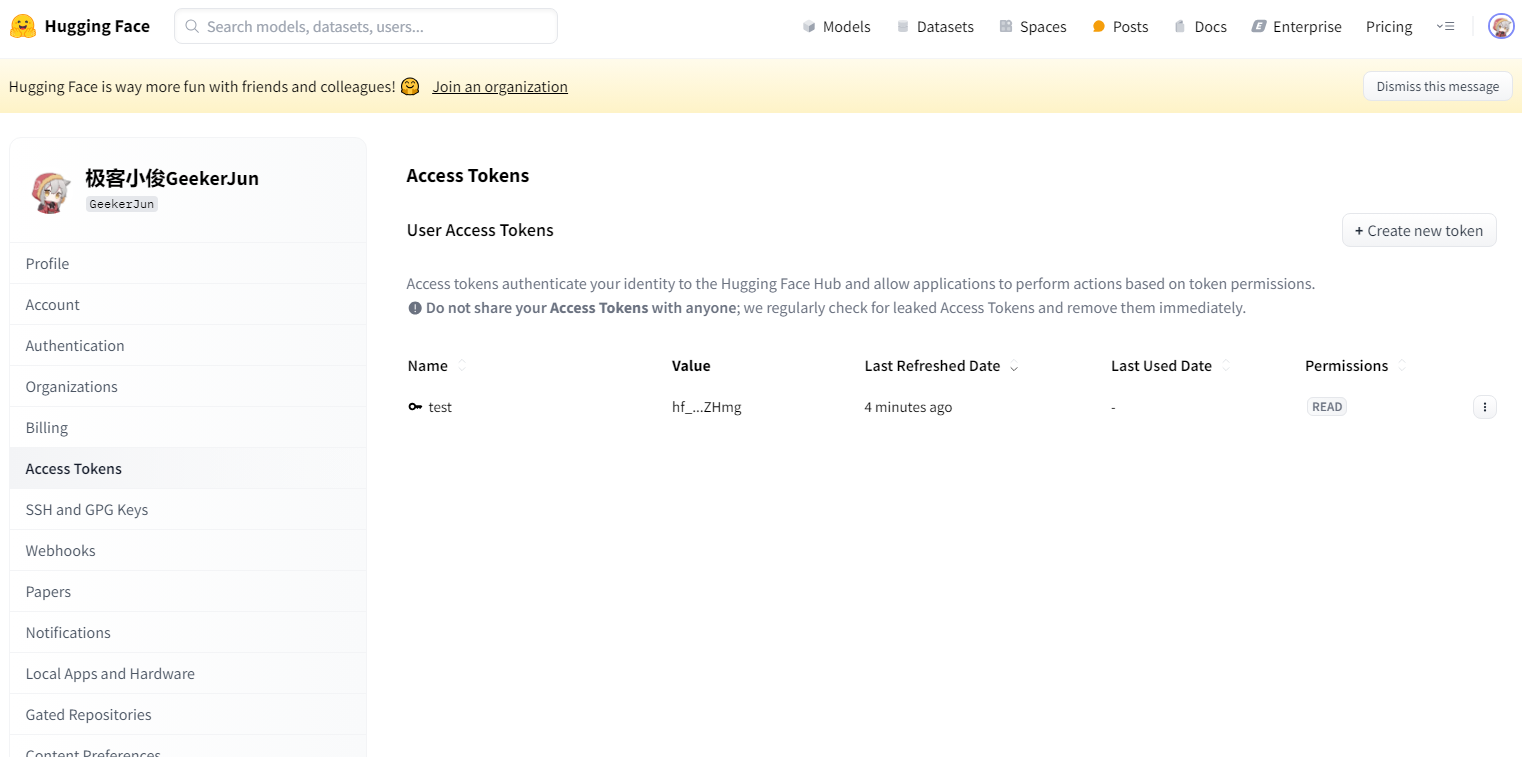Select Access Tokens in sidebar
The image size is (1522, 757).
188,469
